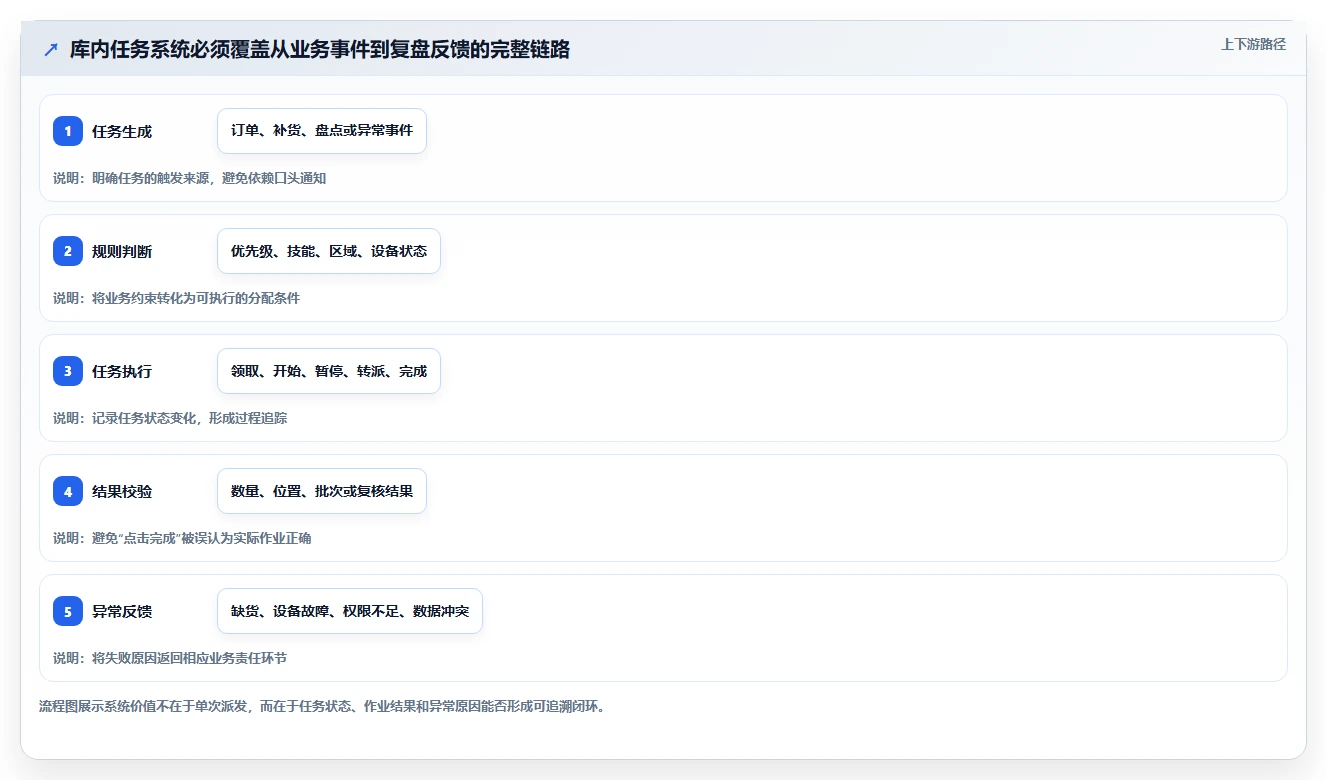The height and width of the screenshot is (780, 1327).
Task: Select the 缺货、设备故障、权限不足、数据冲突 chip
Action: [x=350, y=611]
